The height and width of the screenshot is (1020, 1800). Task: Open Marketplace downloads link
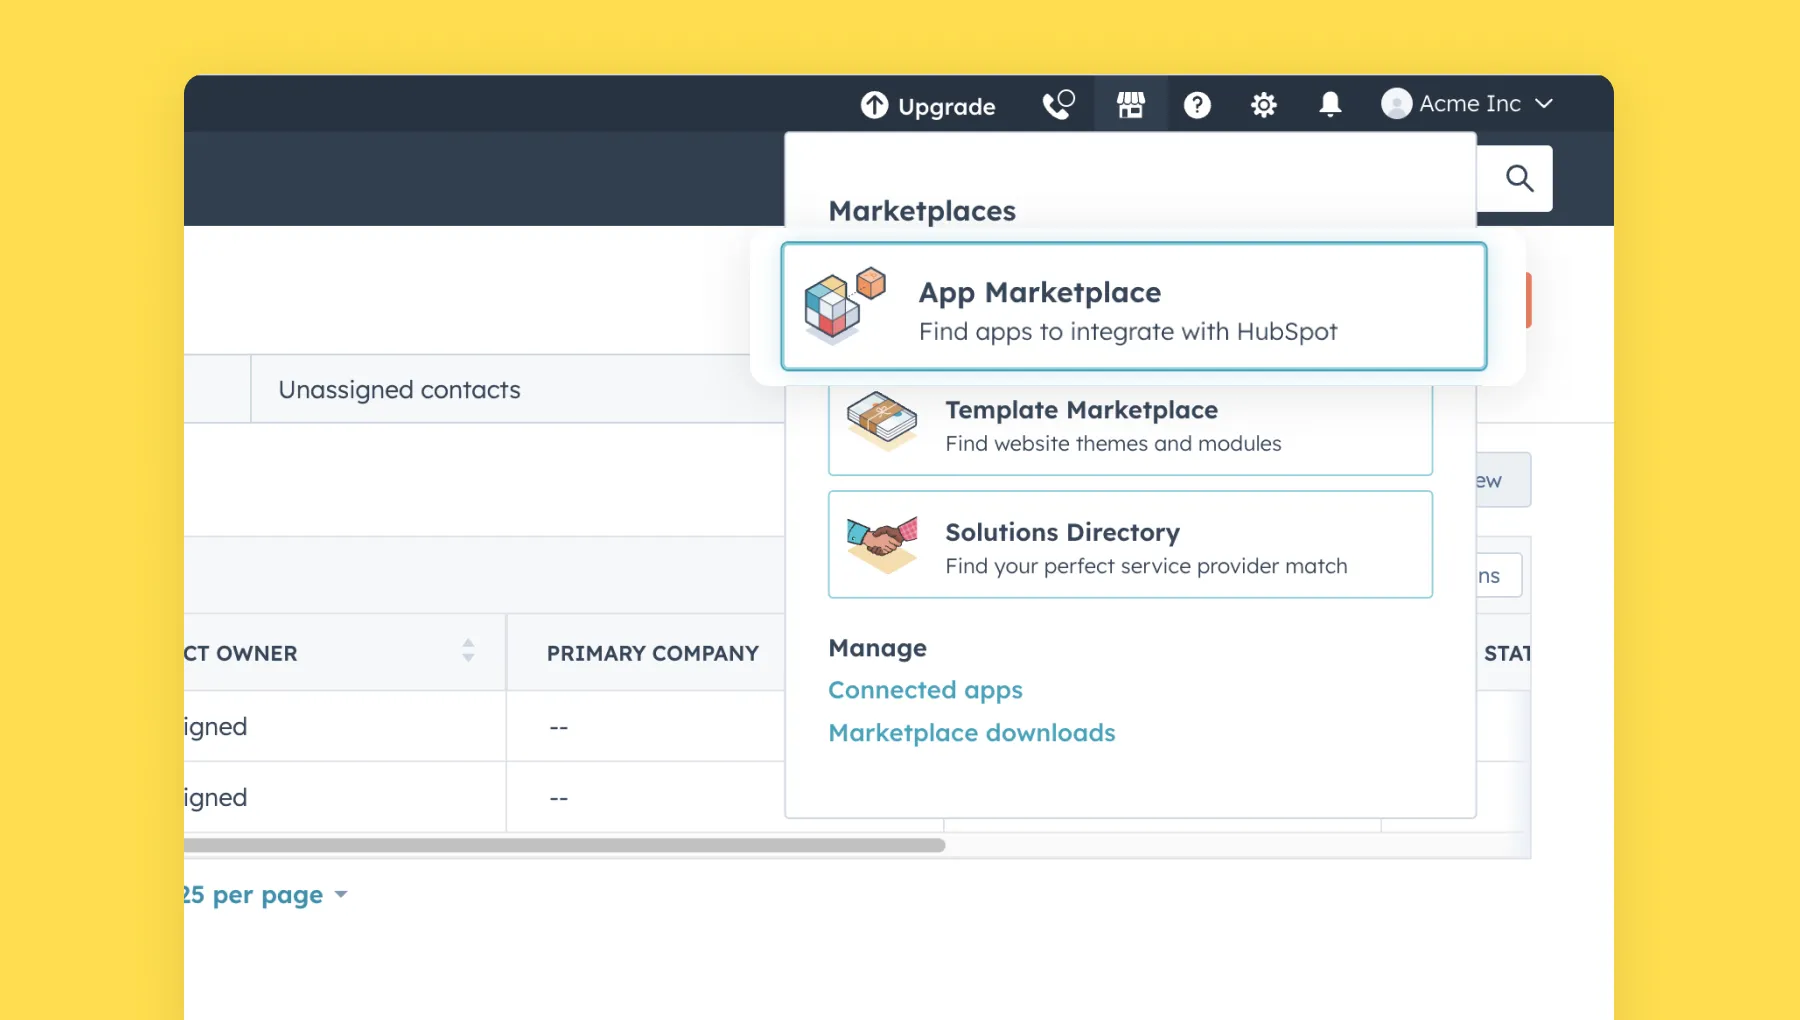click(x=971, y=733)
